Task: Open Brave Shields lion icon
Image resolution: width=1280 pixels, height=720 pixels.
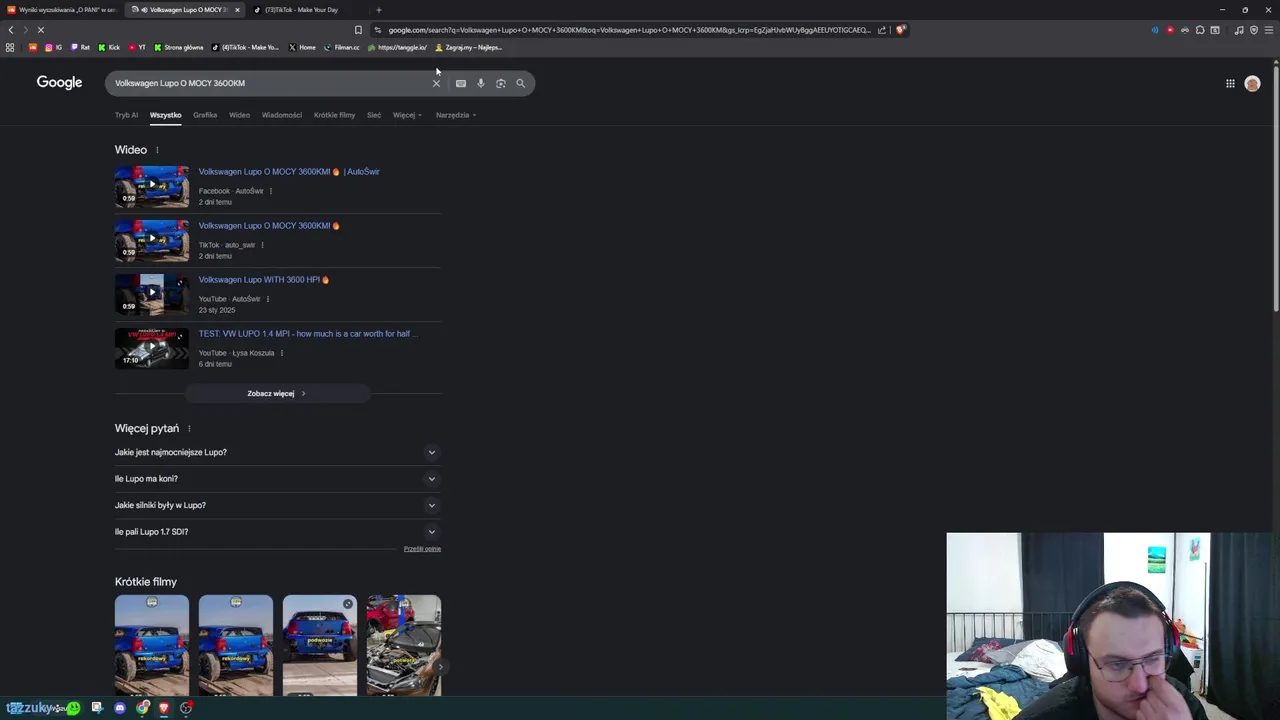Action: (x=900, y=30)
